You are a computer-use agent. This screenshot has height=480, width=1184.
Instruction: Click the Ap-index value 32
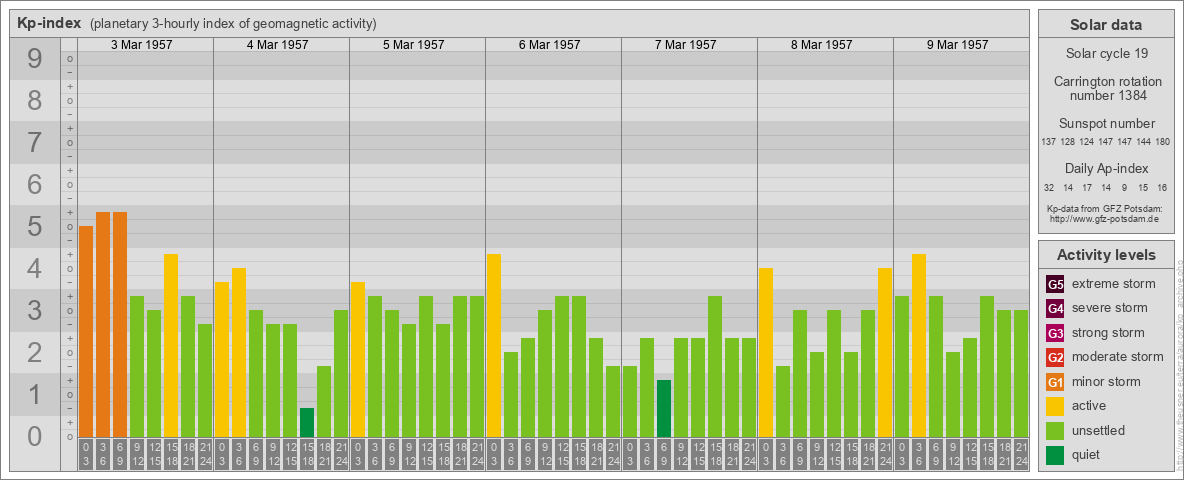coord(1049,187)
